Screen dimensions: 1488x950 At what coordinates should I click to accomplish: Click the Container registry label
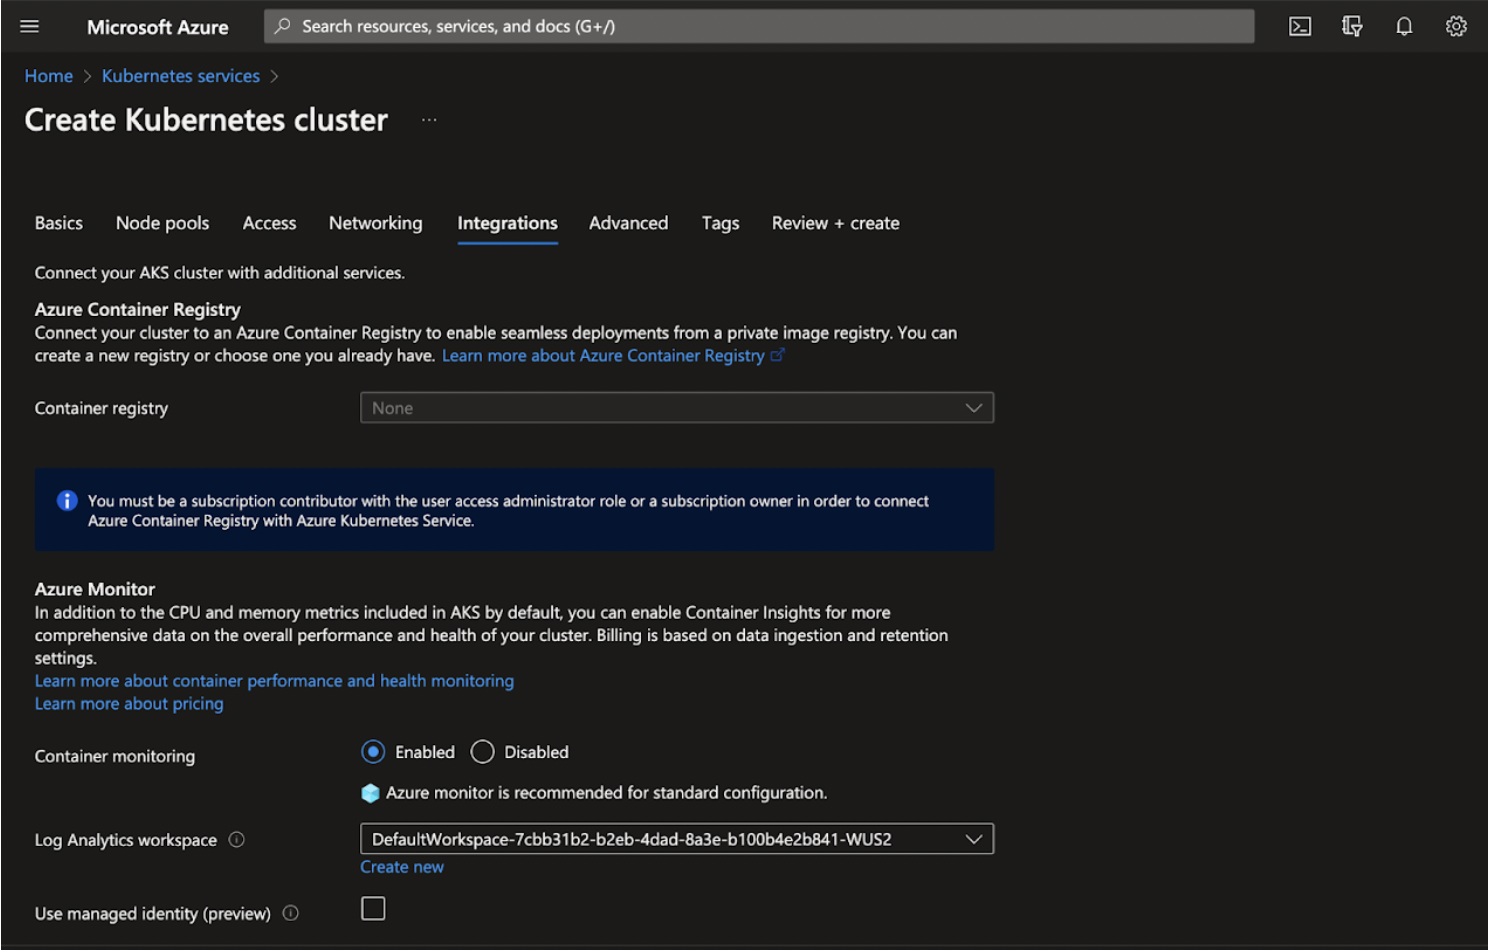(101, 408)
